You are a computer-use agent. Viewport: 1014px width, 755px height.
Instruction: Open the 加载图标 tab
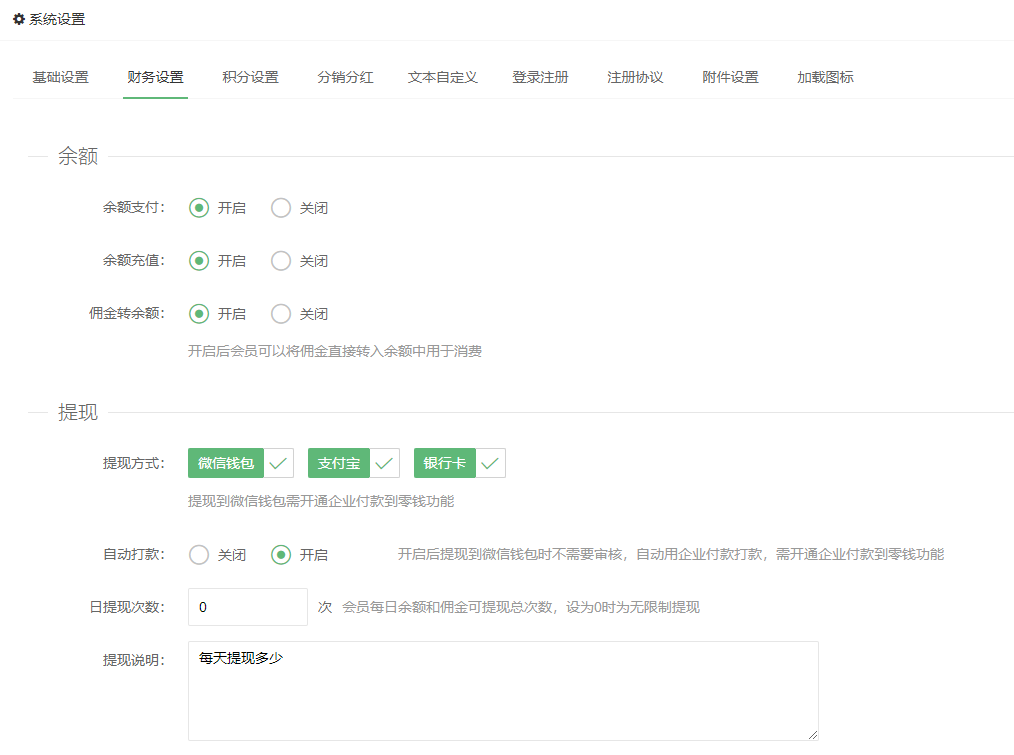pyautogui.click(x=825, y=77)
